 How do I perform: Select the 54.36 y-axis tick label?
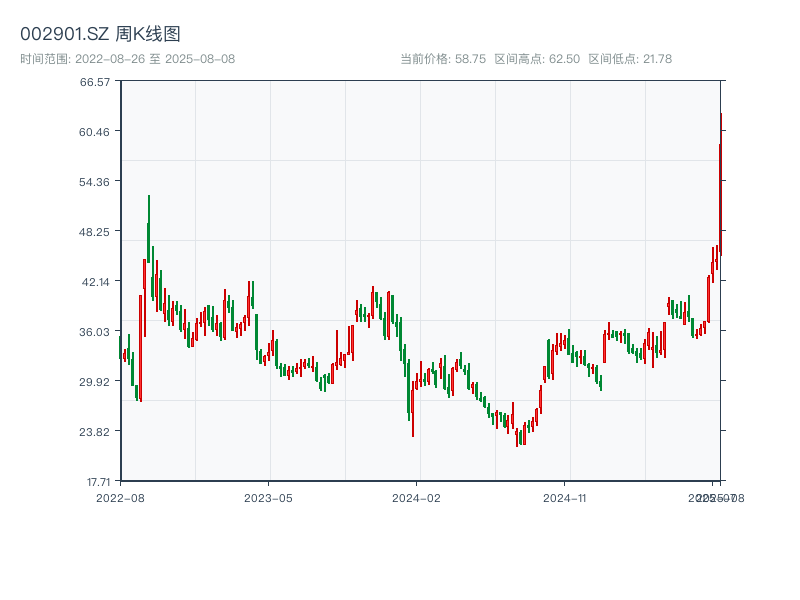pyautogui.click(x=95, y=182)
